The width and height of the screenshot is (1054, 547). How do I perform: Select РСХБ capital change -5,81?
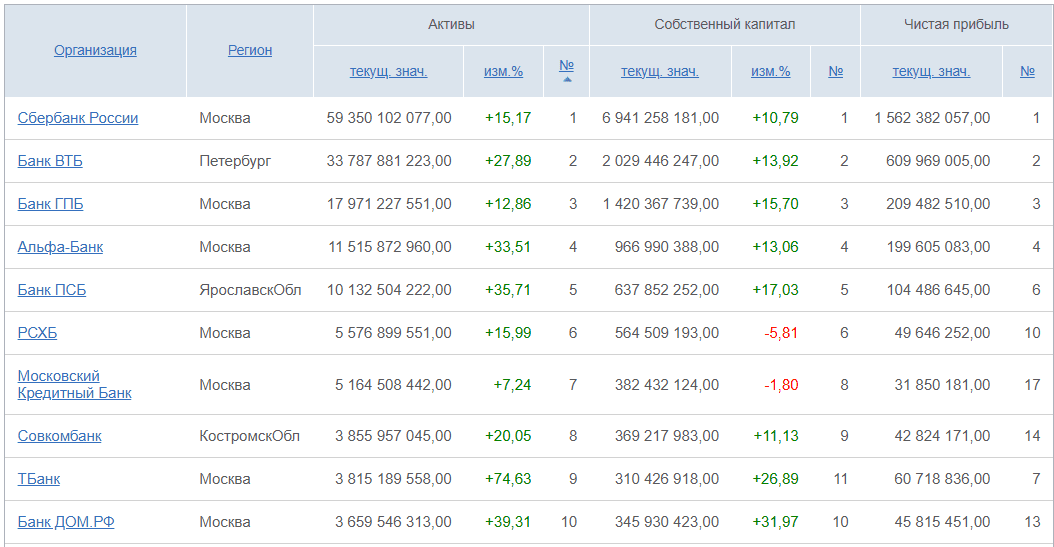pos(781,333)
